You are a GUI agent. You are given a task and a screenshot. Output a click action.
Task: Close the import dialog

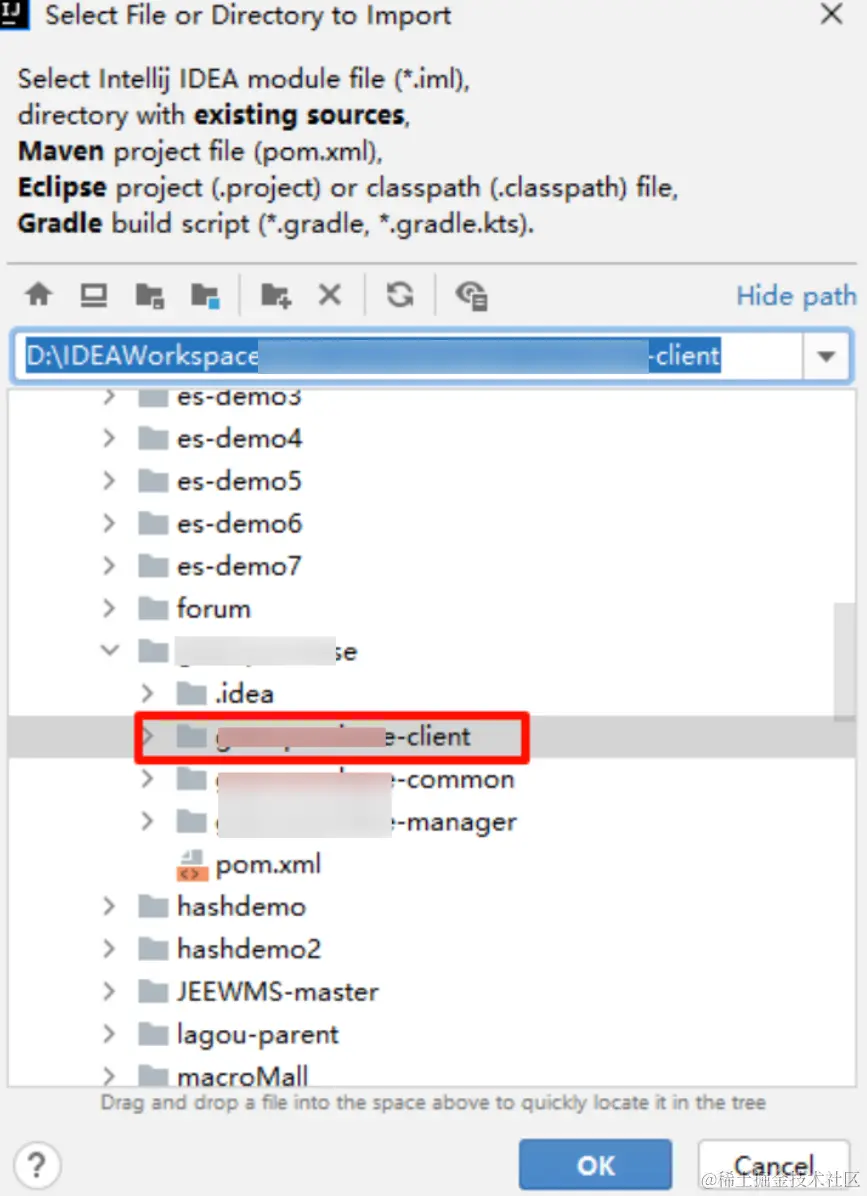pyautogui.click(x=831, y=14)
